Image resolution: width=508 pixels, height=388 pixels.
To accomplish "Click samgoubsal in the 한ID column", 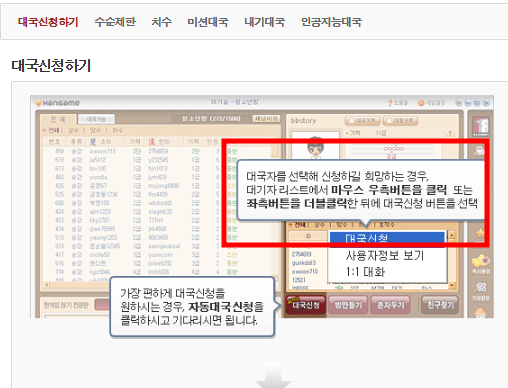I will pos(164,246).
